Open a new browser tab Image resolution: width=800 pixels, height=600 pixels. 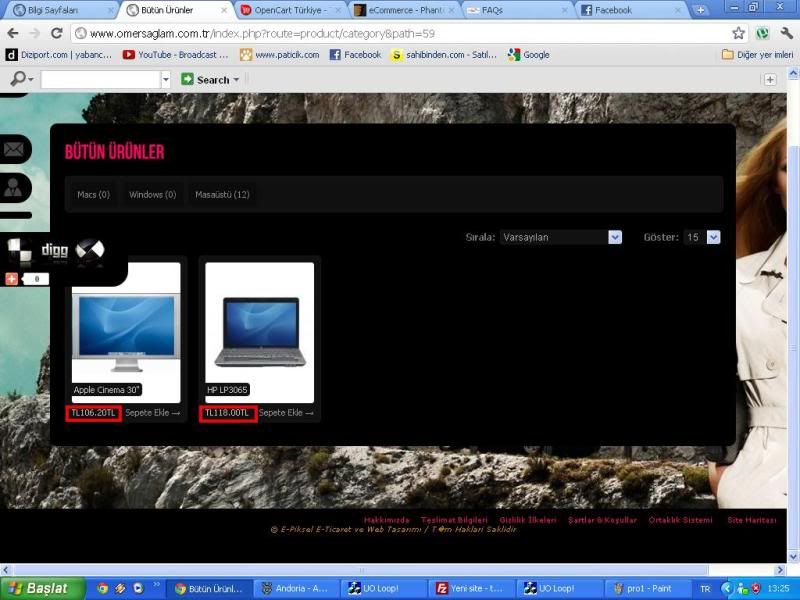pyautogui.click(x=700, y=10)
